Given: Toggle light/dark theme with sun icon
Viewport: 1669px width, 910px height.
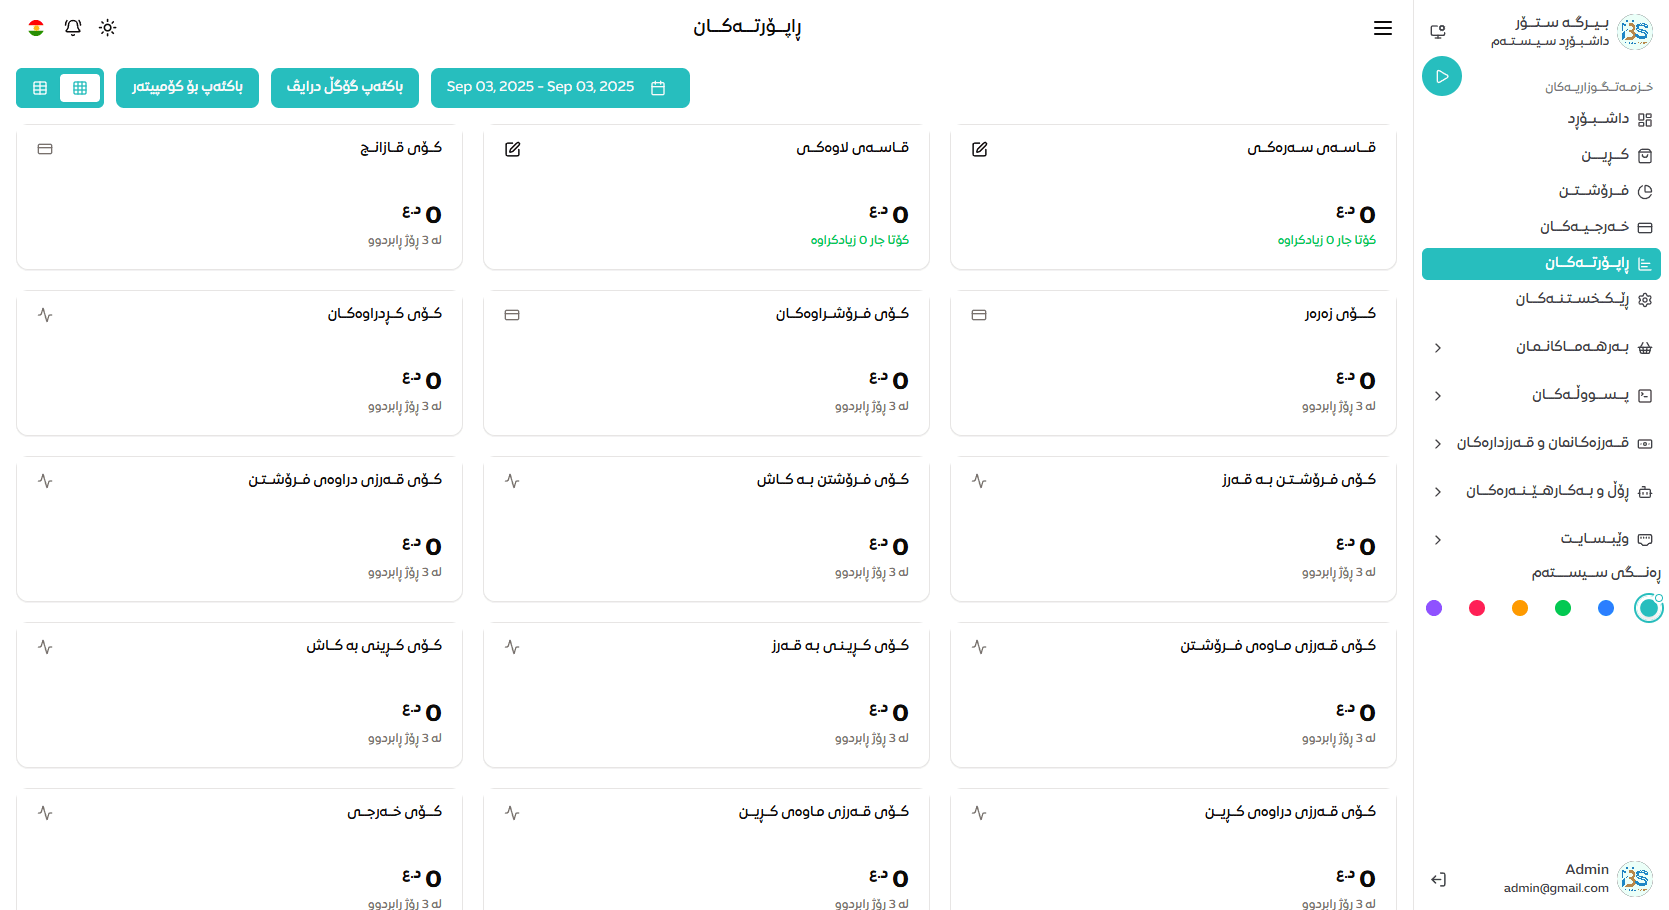Looking at the screenshot, I should 108,28.
